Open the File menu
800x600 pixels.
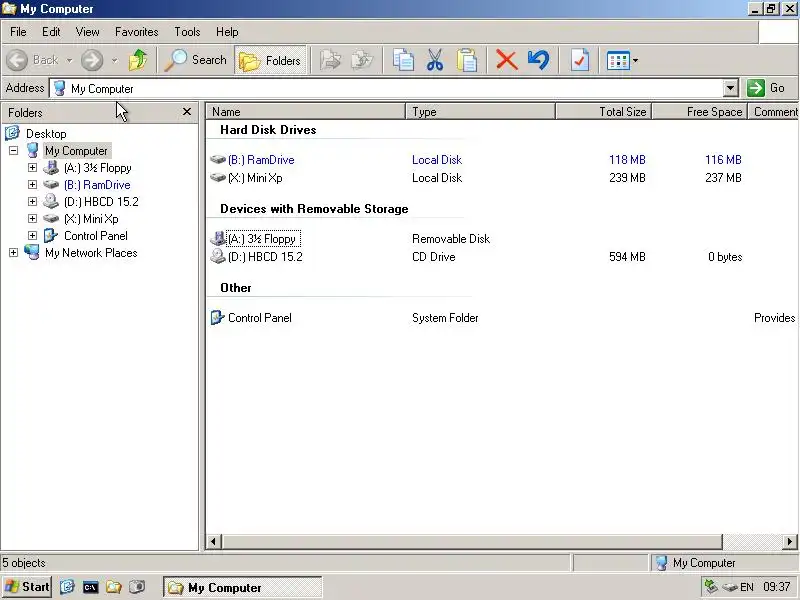[x=18, y=32]
